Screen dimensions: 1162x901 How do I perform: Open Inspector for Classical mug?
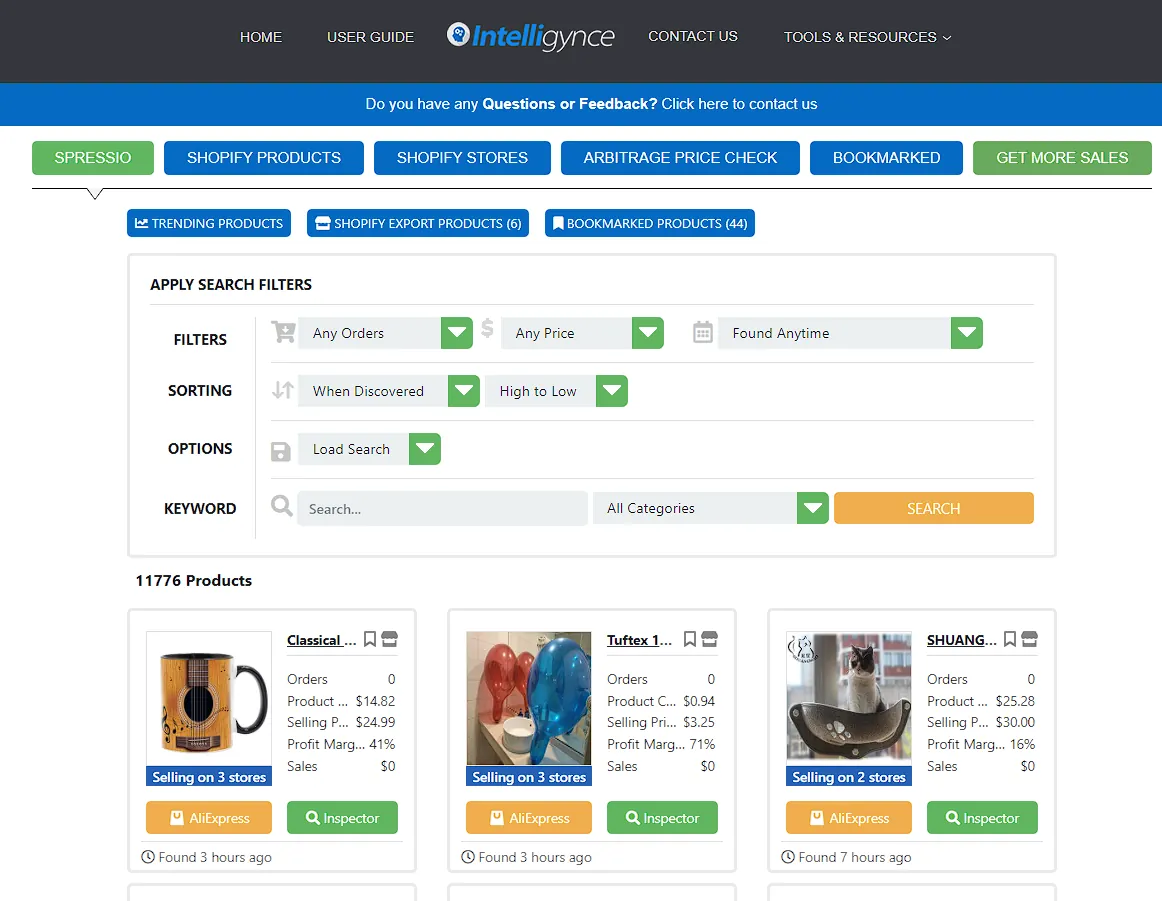click(x=342, y=817)
